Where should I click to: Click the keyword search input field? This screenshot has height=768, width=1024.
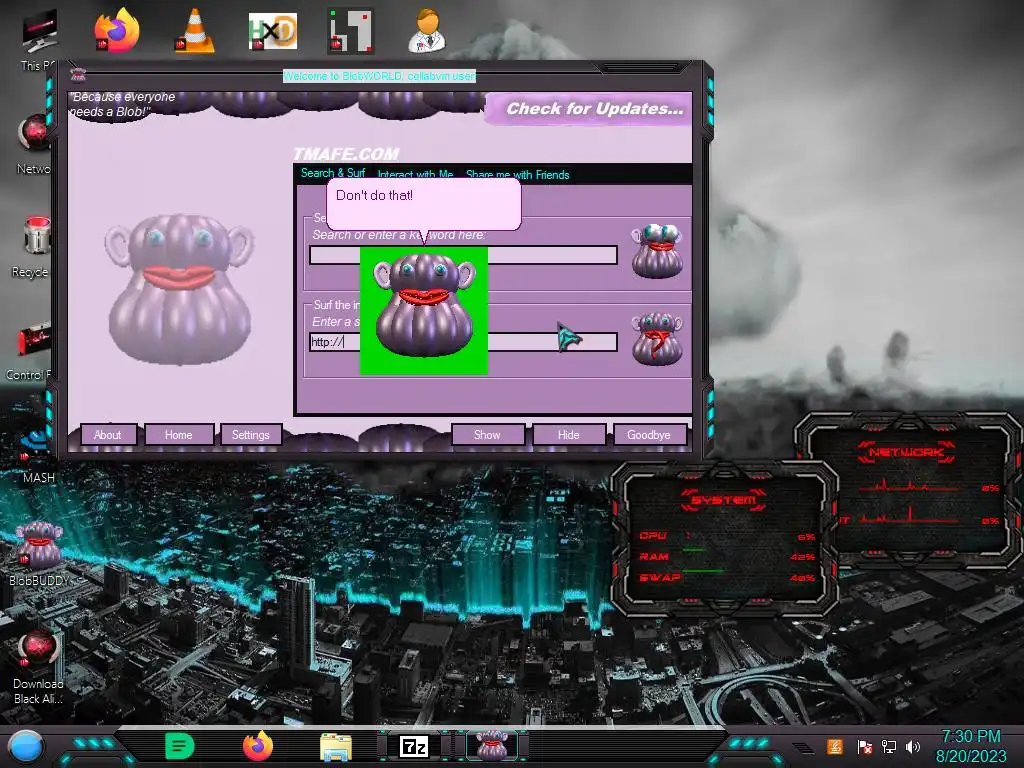tap(463, 255)
